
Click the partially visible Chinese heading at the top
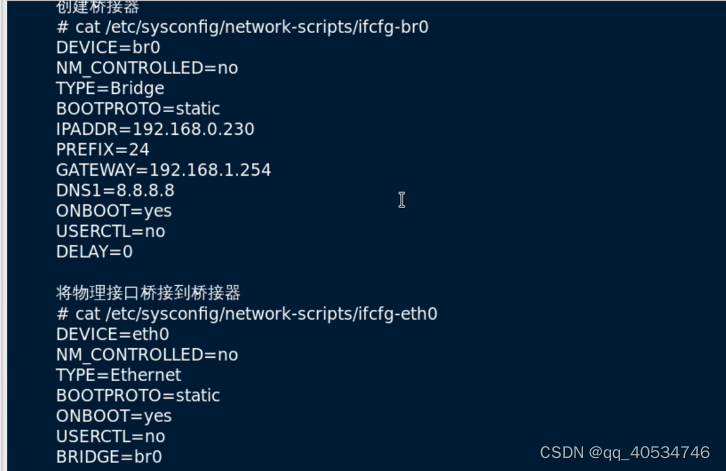point(97,6)
